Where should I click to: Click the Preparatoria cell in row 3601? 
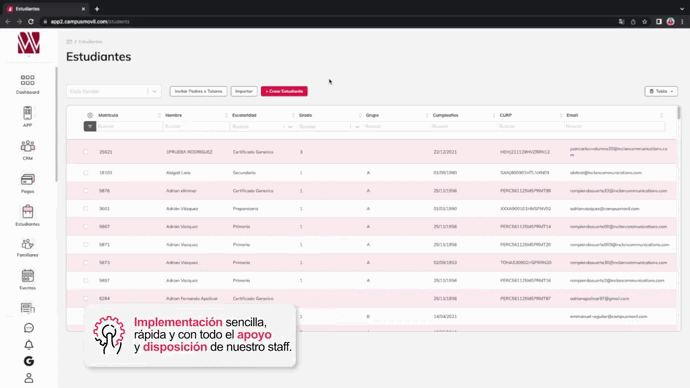tap(246, 209)
